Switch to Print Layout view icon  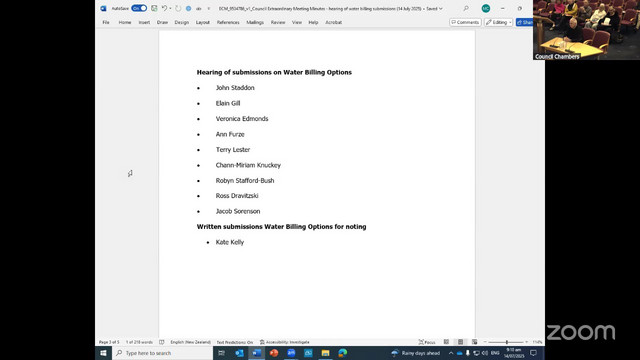point(460,342)
